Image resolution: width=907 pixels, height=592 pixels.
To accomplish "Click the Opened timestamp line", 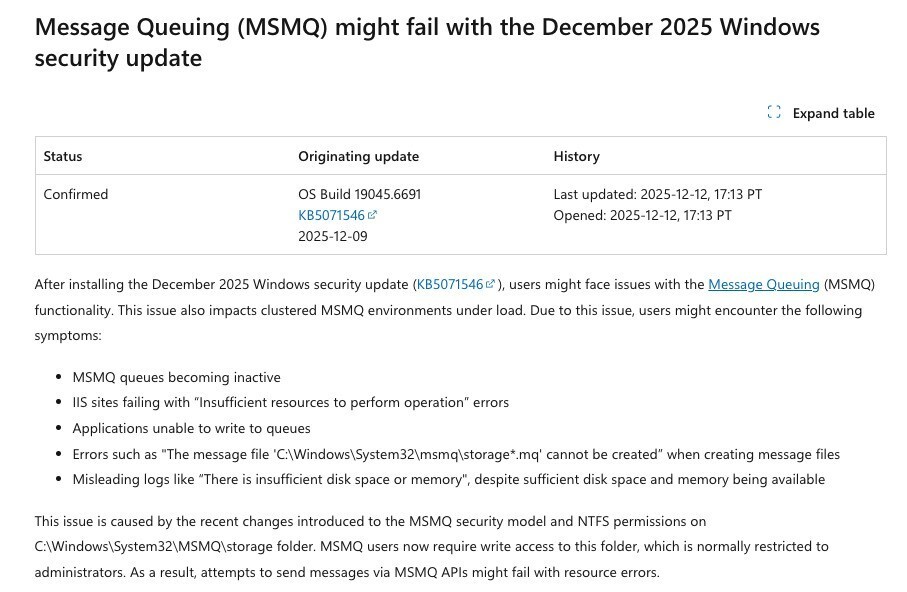I will coord(642,215).
